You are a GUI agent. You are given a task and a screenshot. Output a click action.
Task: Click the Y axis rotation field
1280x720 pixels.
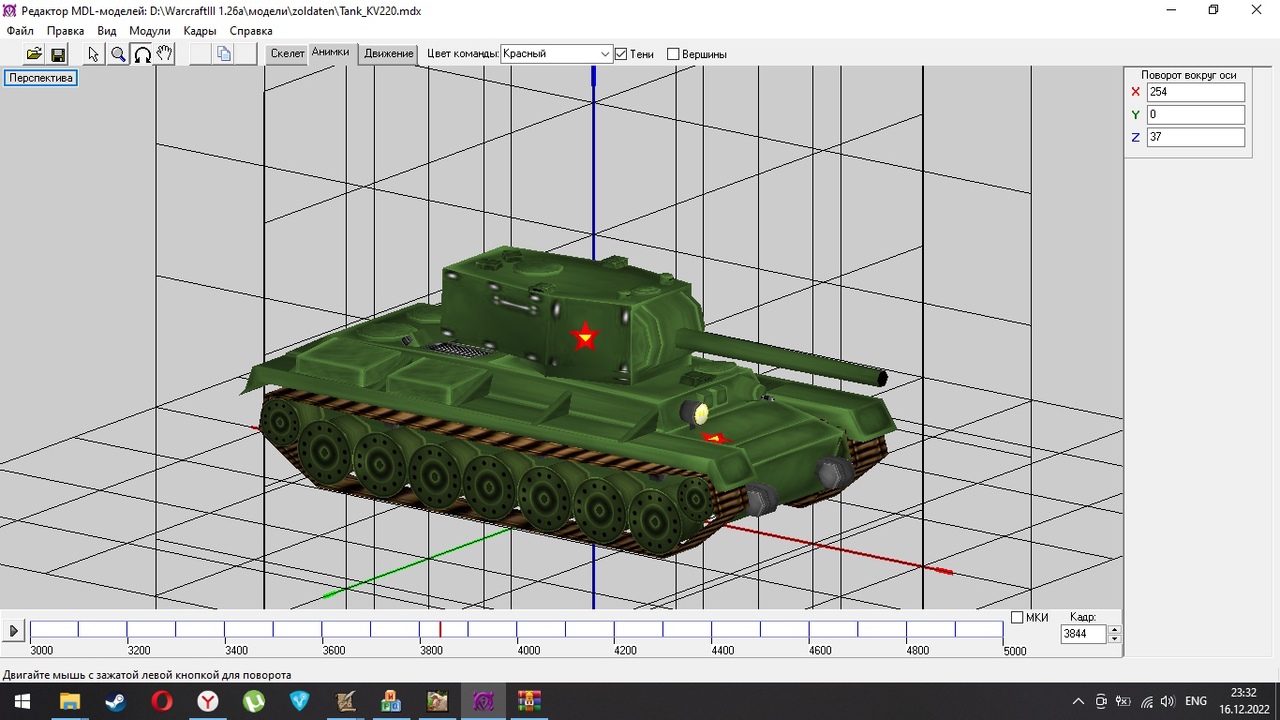tap(1196, 115)
